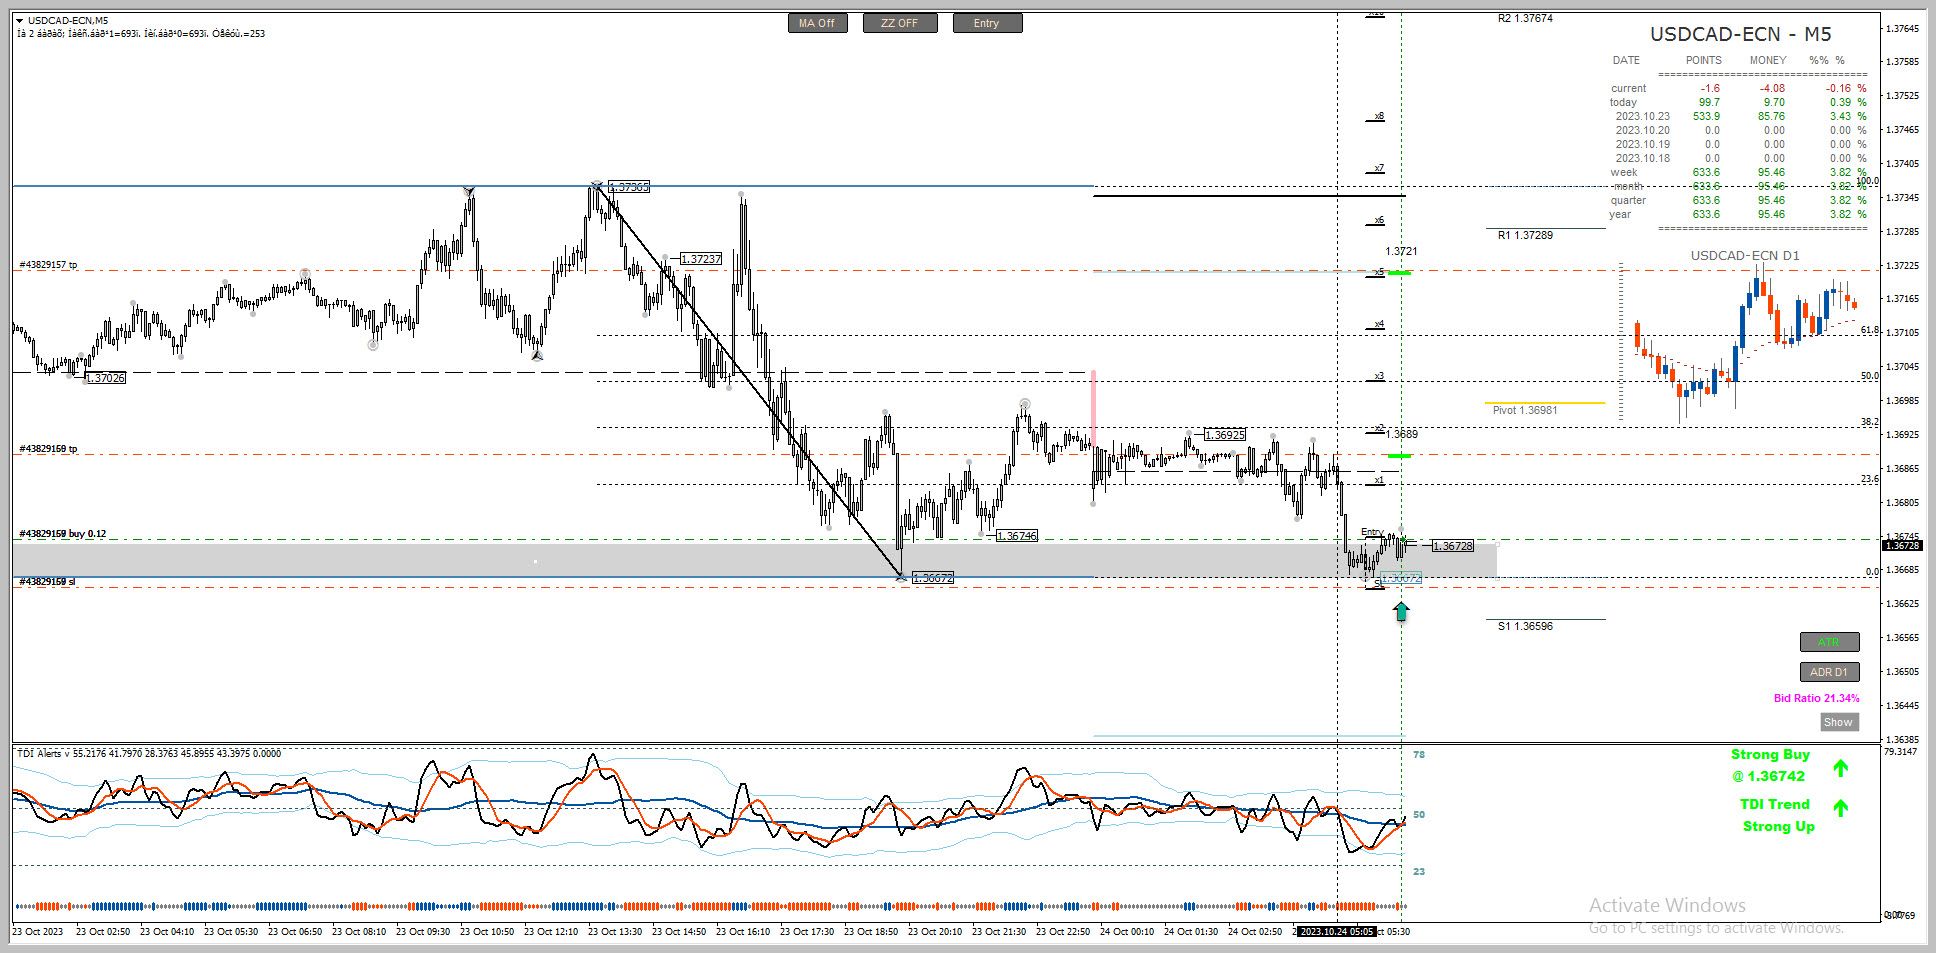The image size is (1936, 953).
Task: Click the highlighted 2023.10.24 05:05 time marker
Action: [1336, 931]
